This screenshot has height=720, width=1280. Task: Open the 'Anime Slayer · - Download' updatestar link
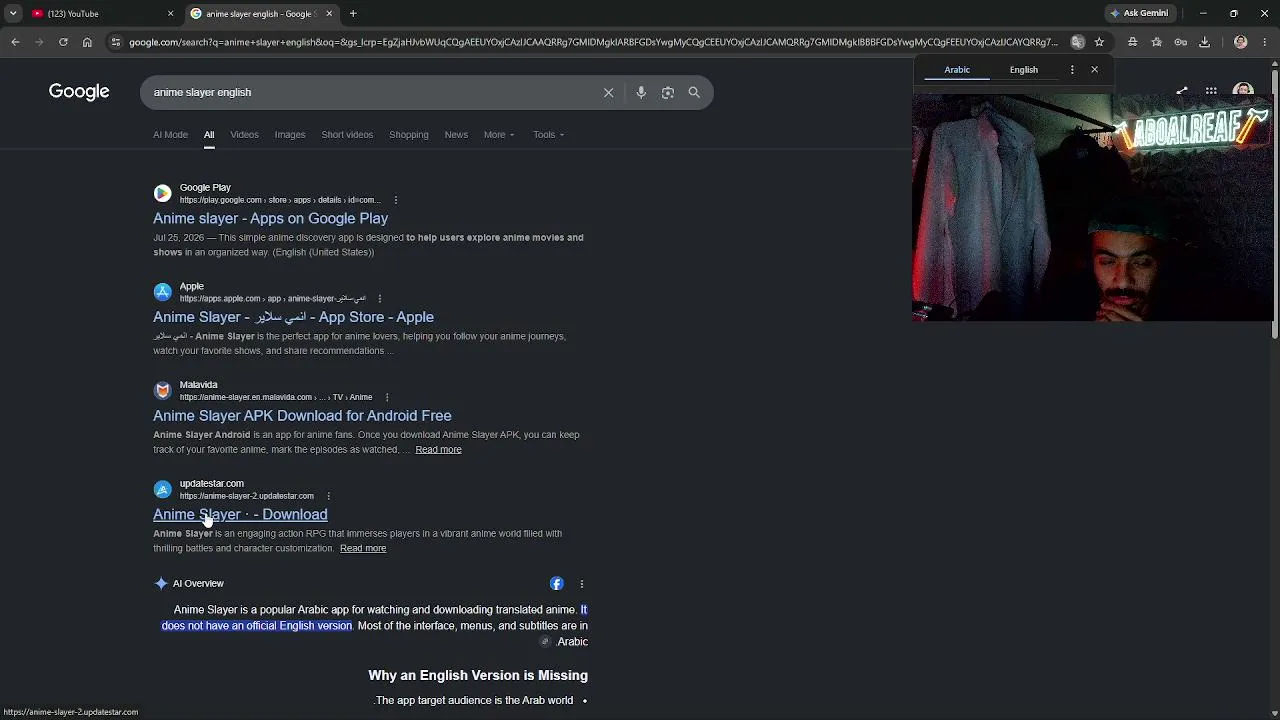(x=240, y=515)
